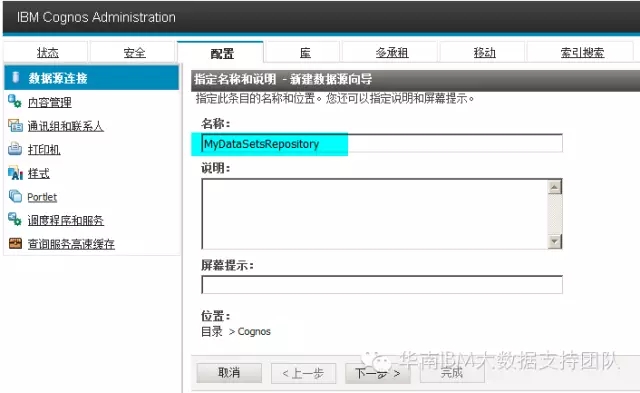
Task: Click the 取消 cancel button
Action: pos(229,373)
